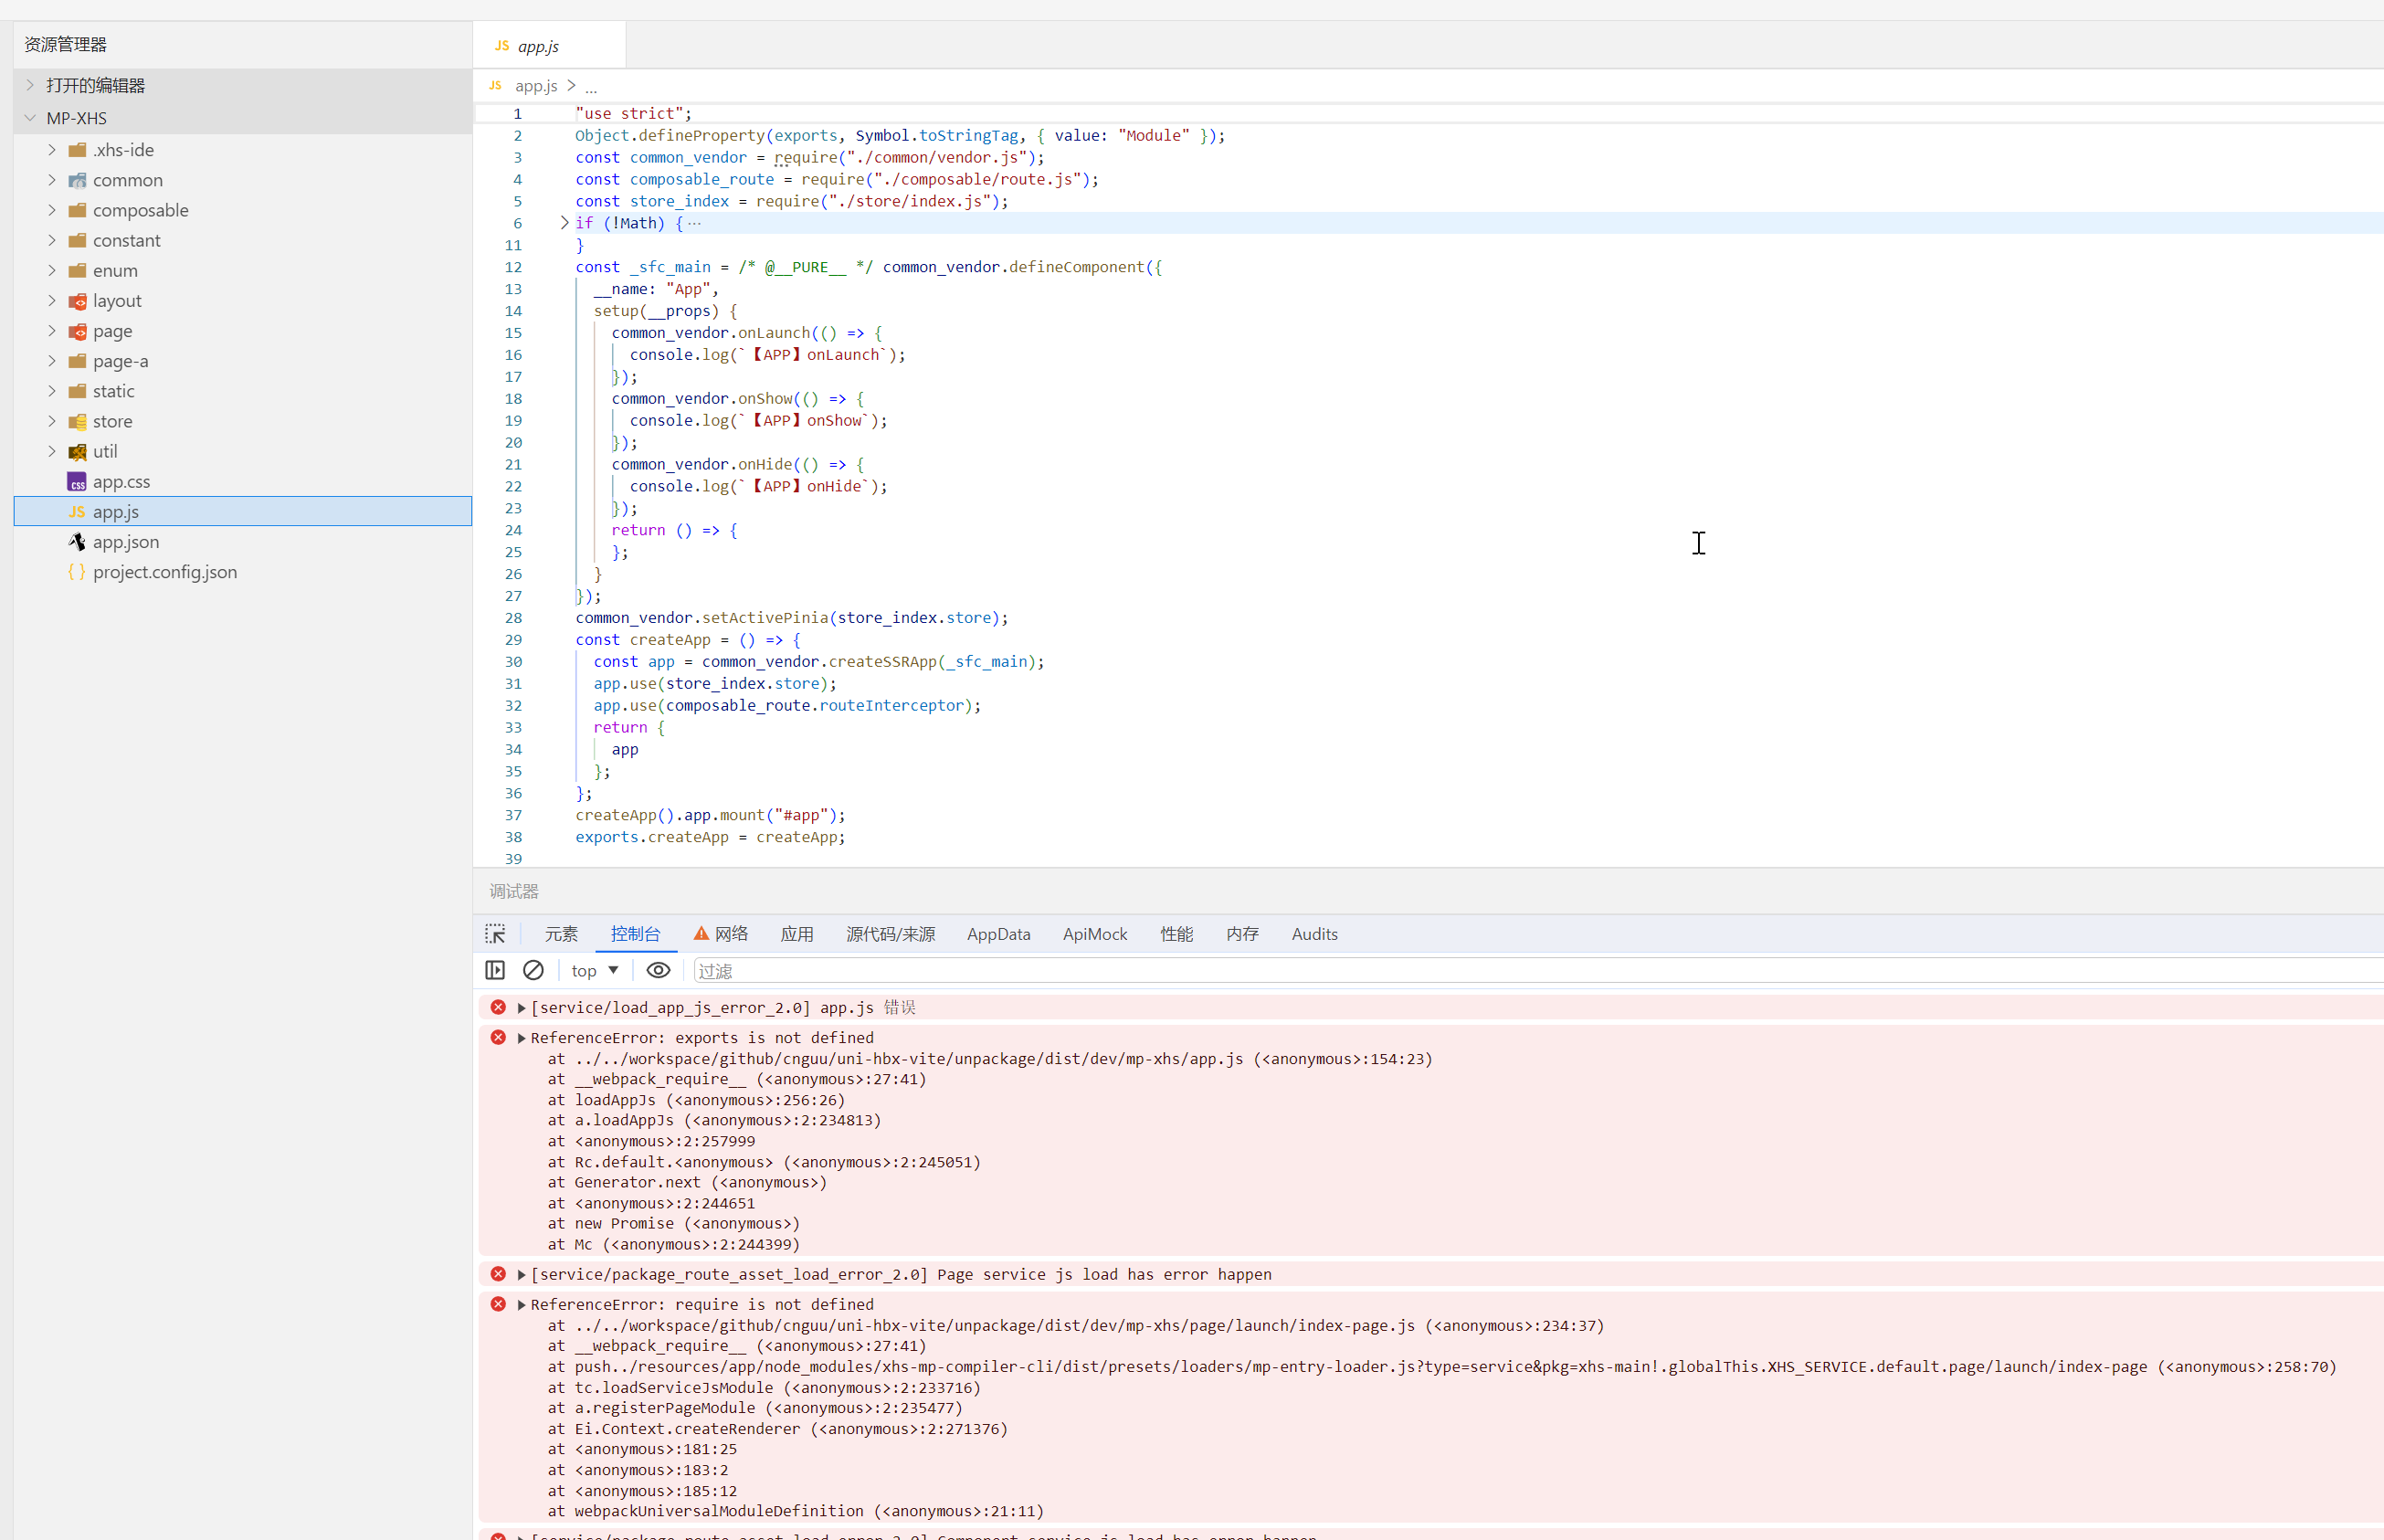Collapse the MP-XHS project tree

[30, 118]
